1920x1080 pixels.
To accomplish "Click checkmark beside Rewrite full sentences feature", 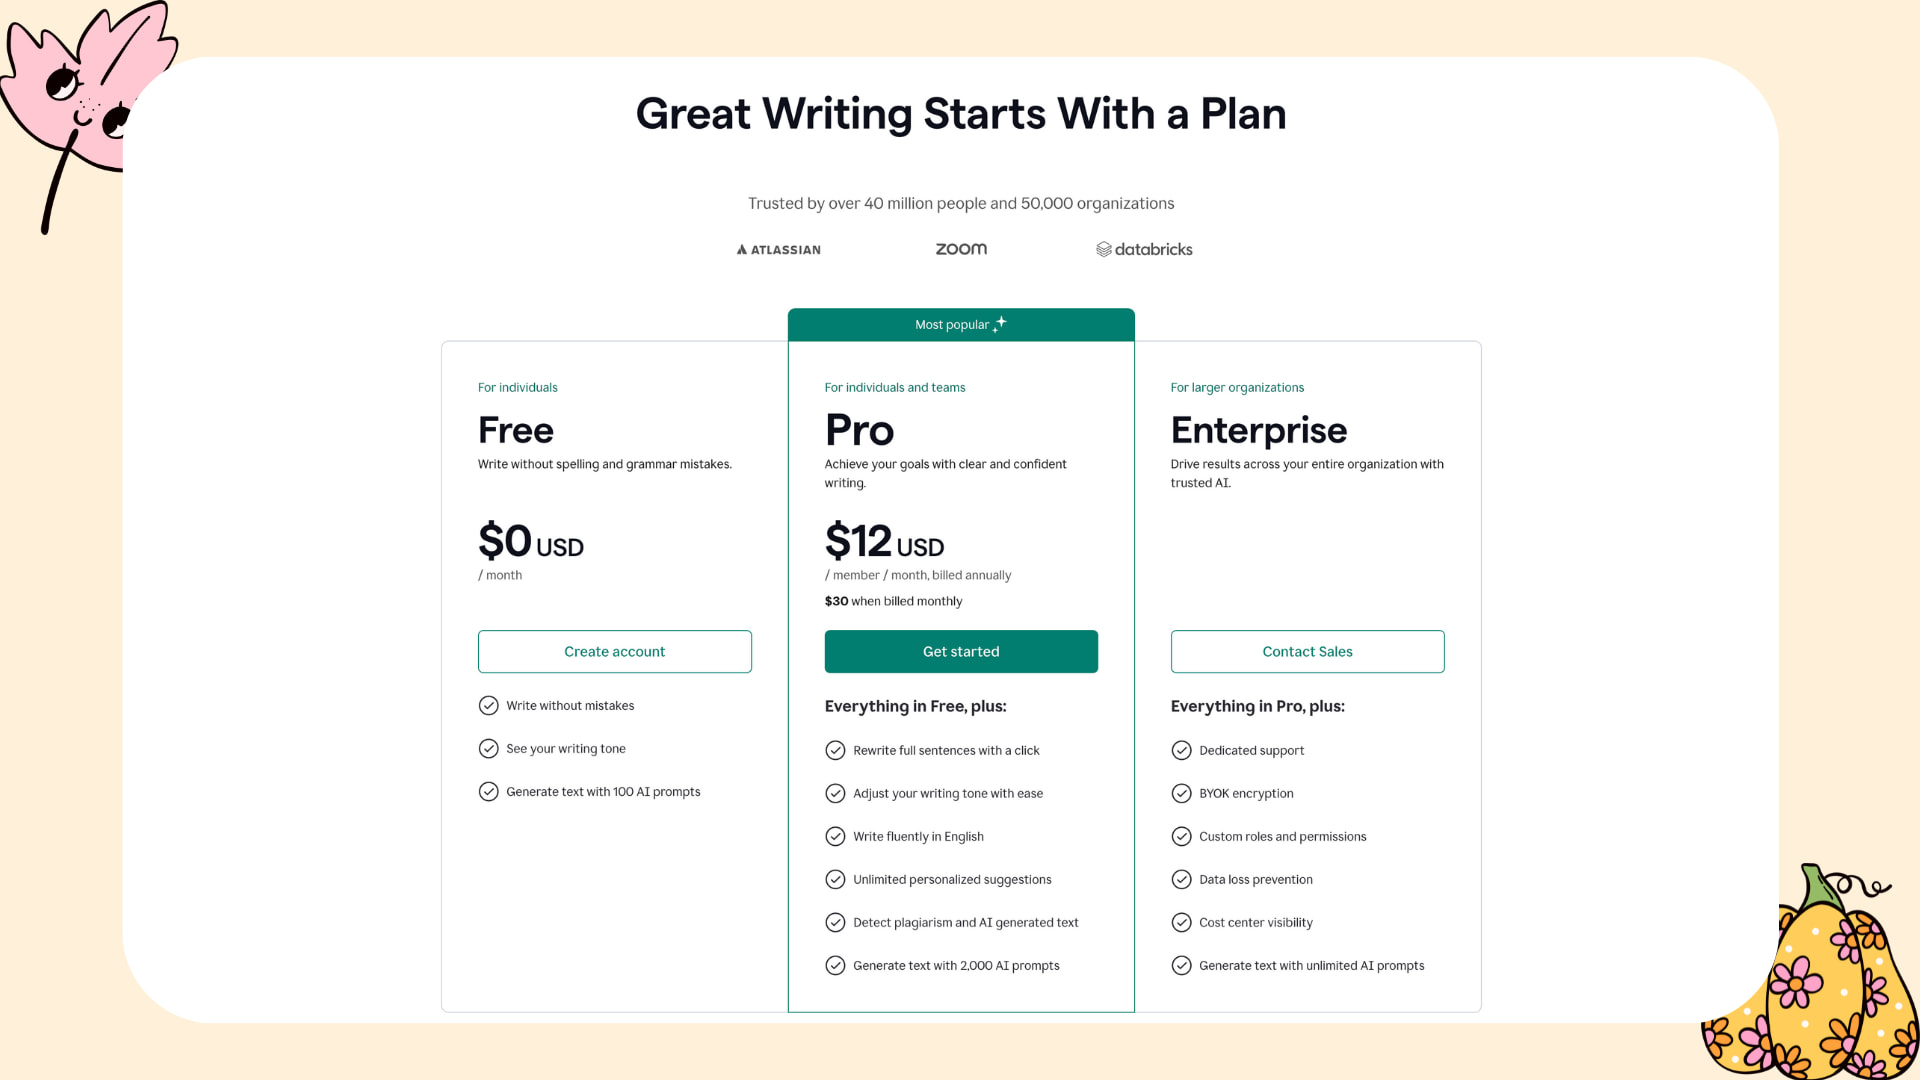I will (836, 750).
